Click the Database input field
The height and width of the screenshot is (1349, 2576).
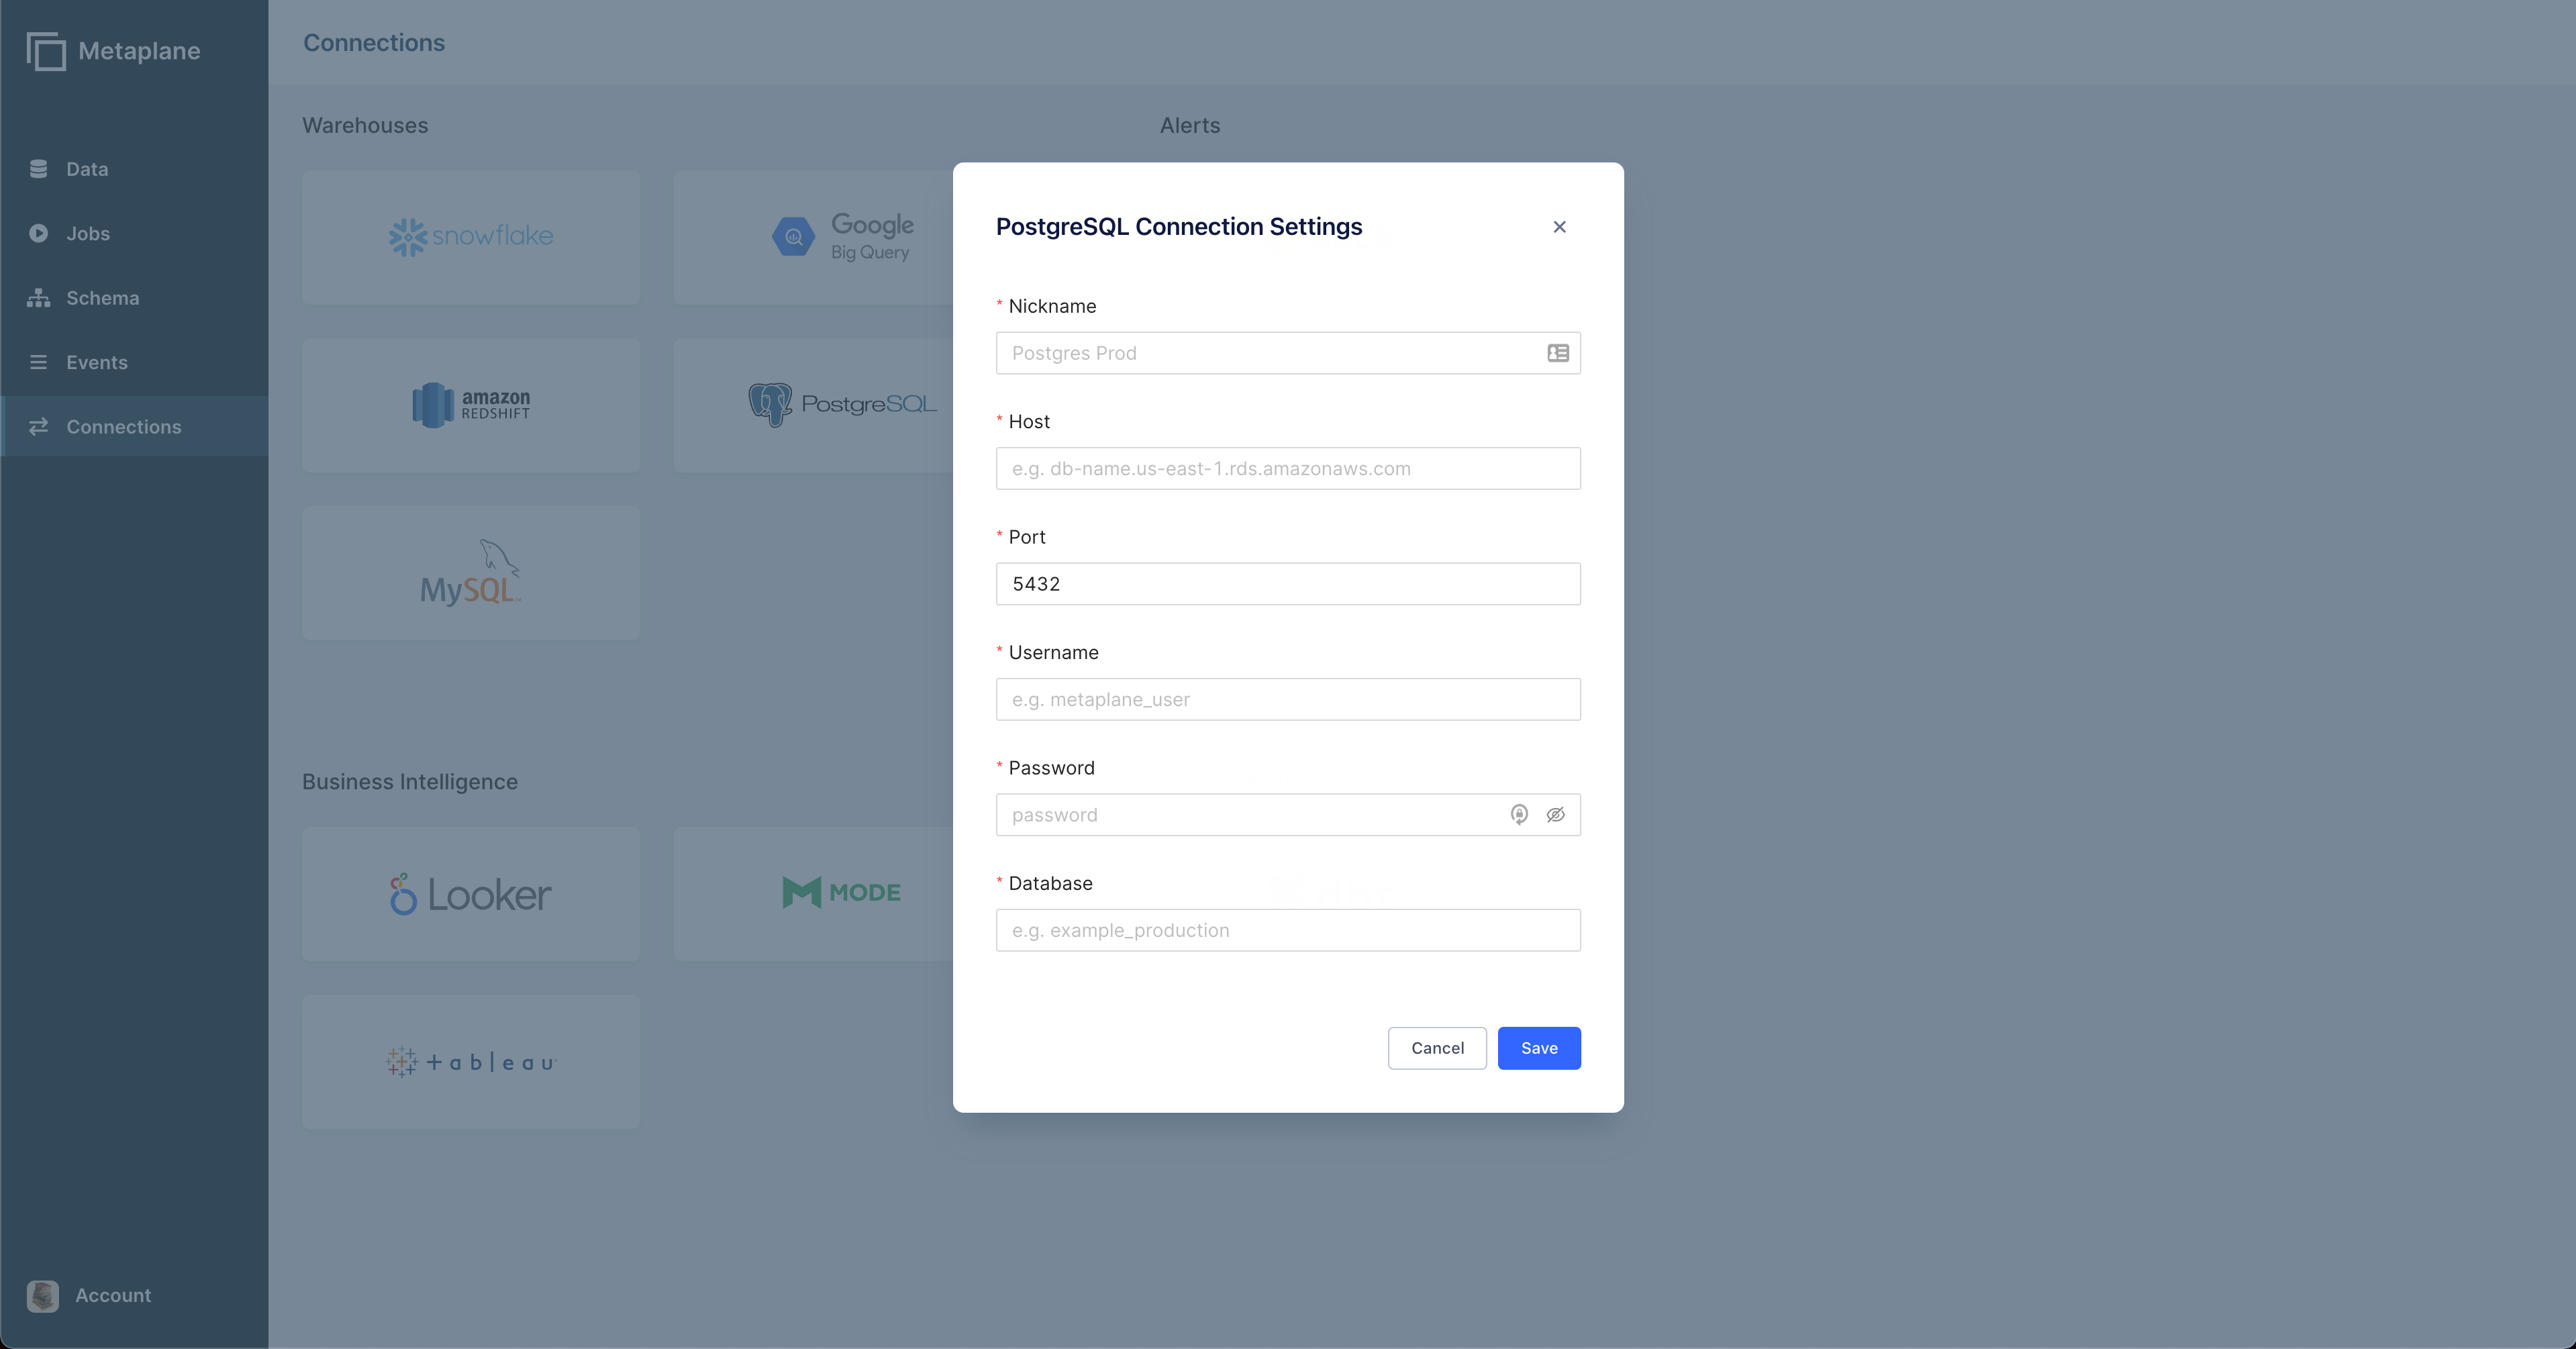point(1288,930)
